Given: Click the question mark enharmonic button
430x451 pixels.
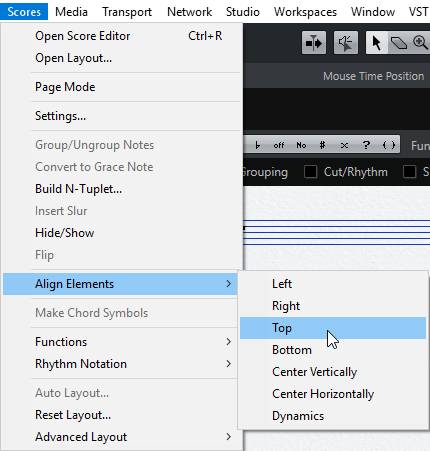Looking at the screenshot, I should (x=366, y=145).
